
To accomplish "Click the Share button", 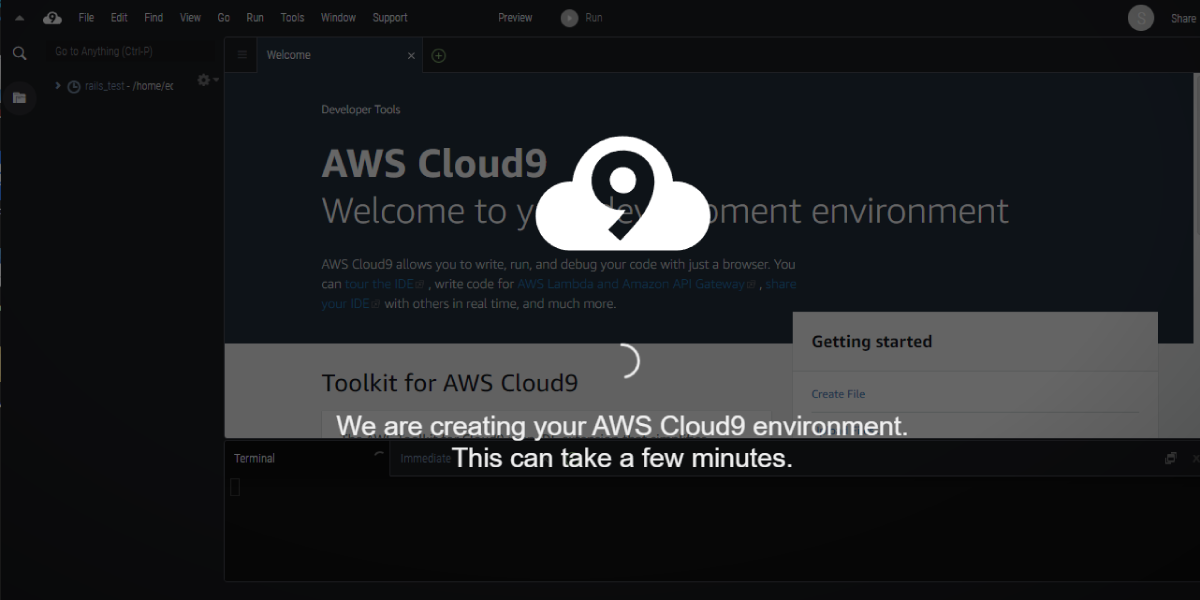I will point(1183,18).
